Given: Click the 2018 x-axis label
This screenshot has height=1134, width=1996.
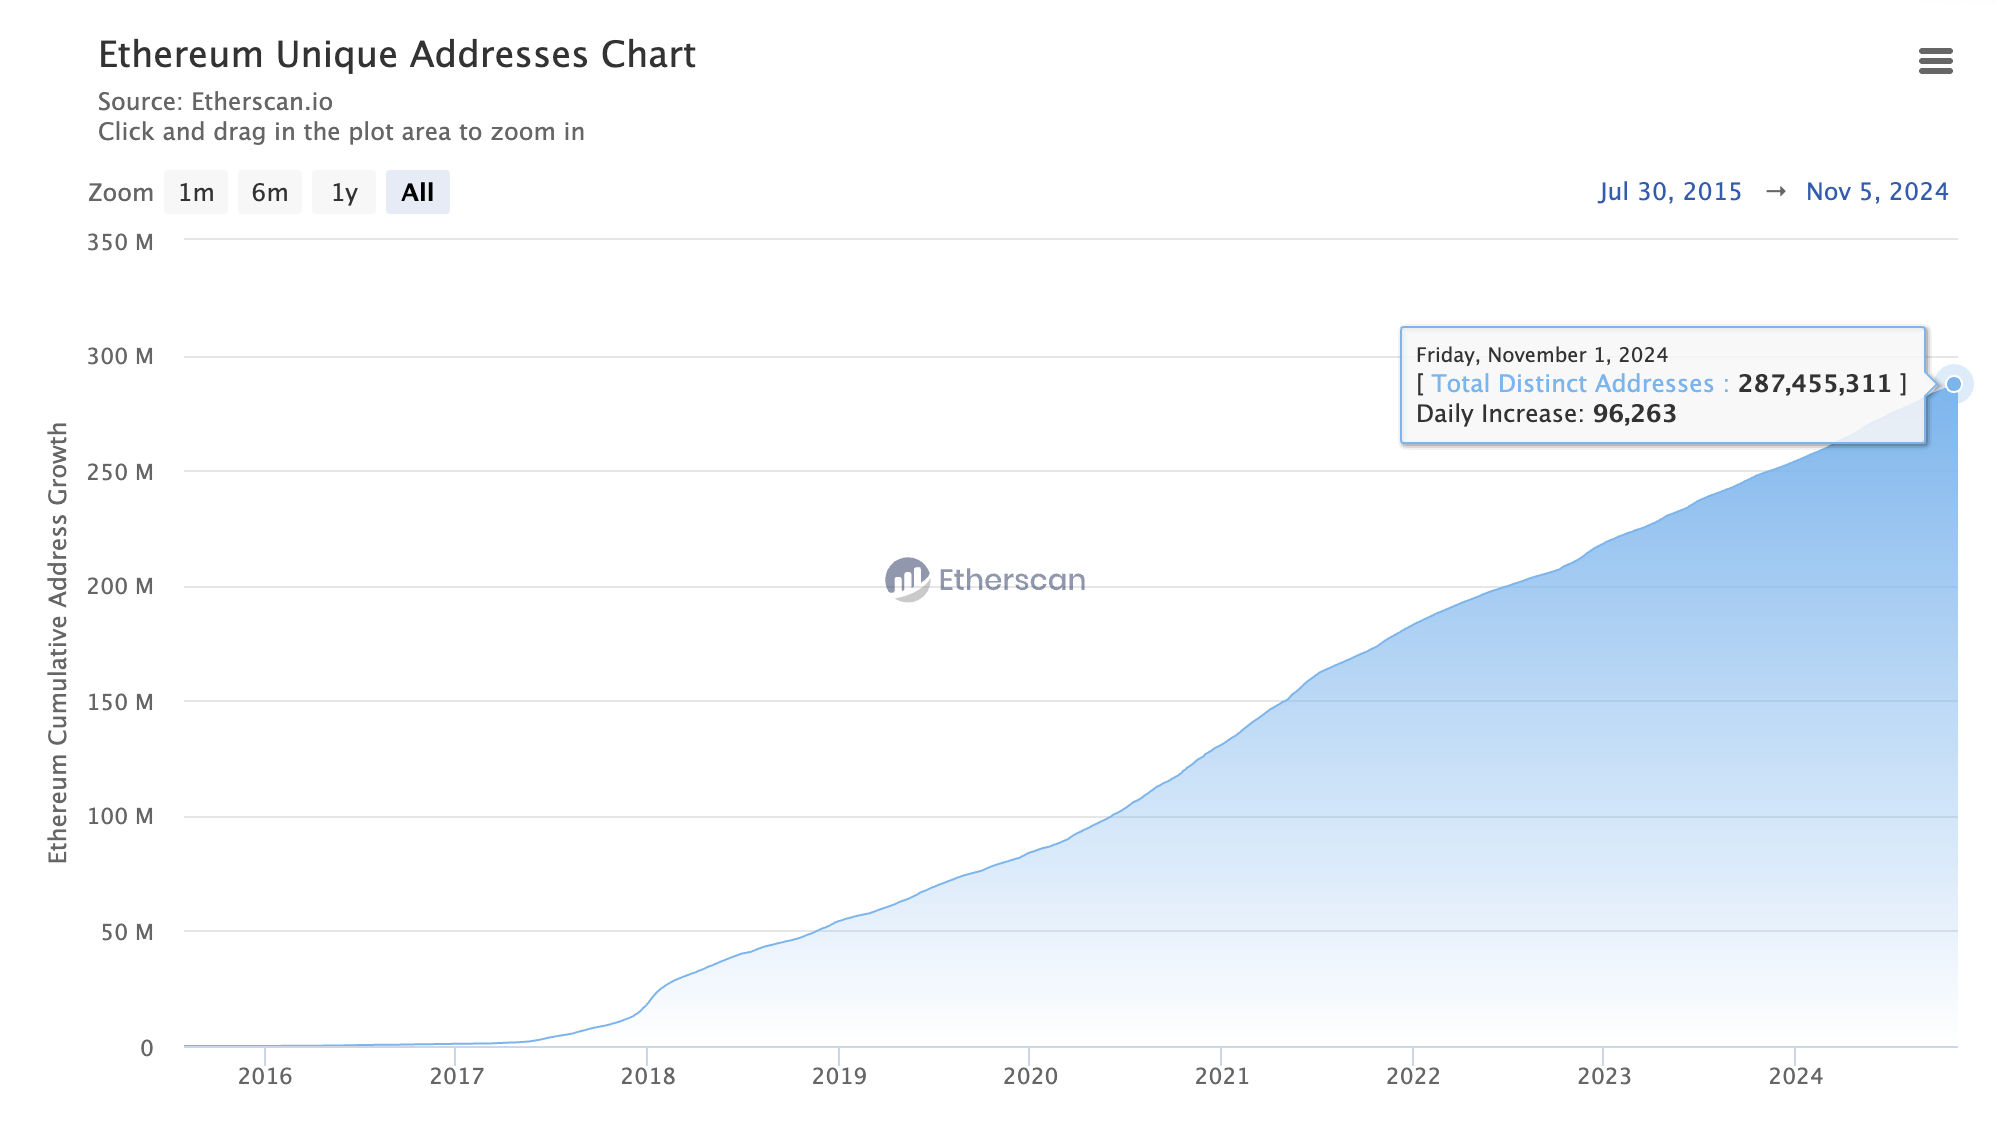Looking at the screenshot, I should click(x=648, y=1076).
